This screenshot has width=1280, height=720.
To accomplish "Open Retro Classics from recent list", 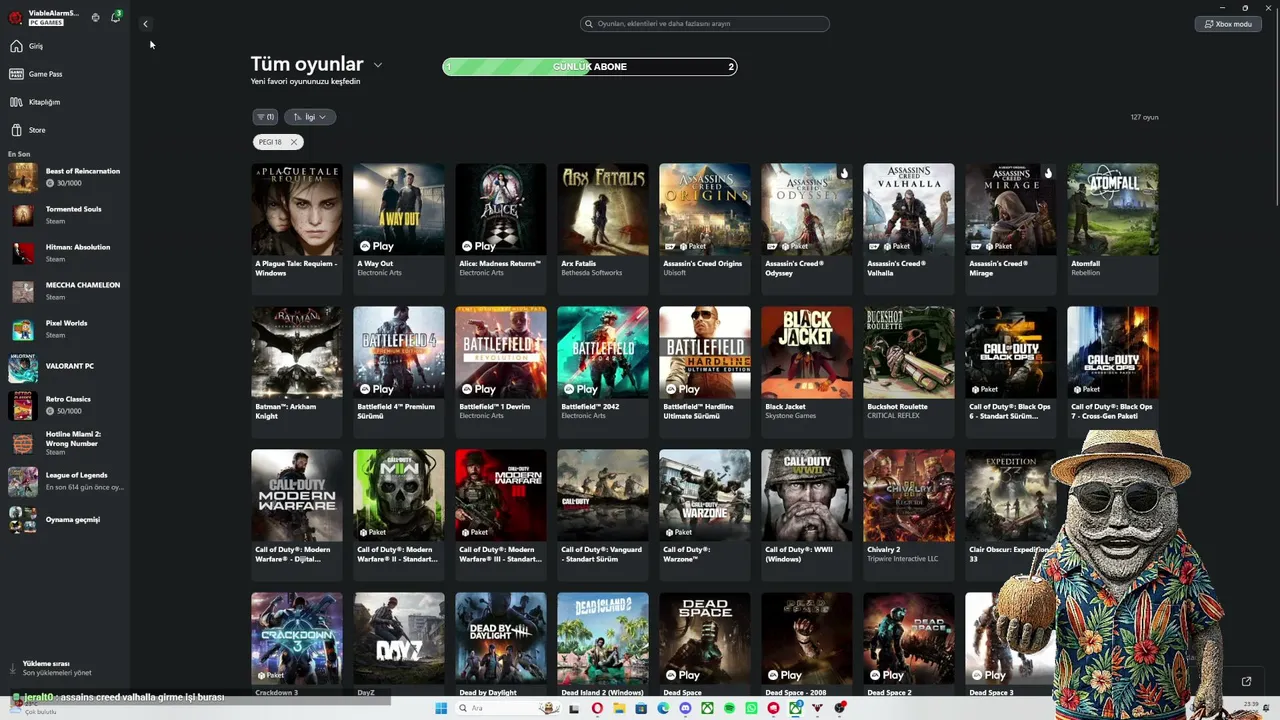I will (x=65, y=405).
